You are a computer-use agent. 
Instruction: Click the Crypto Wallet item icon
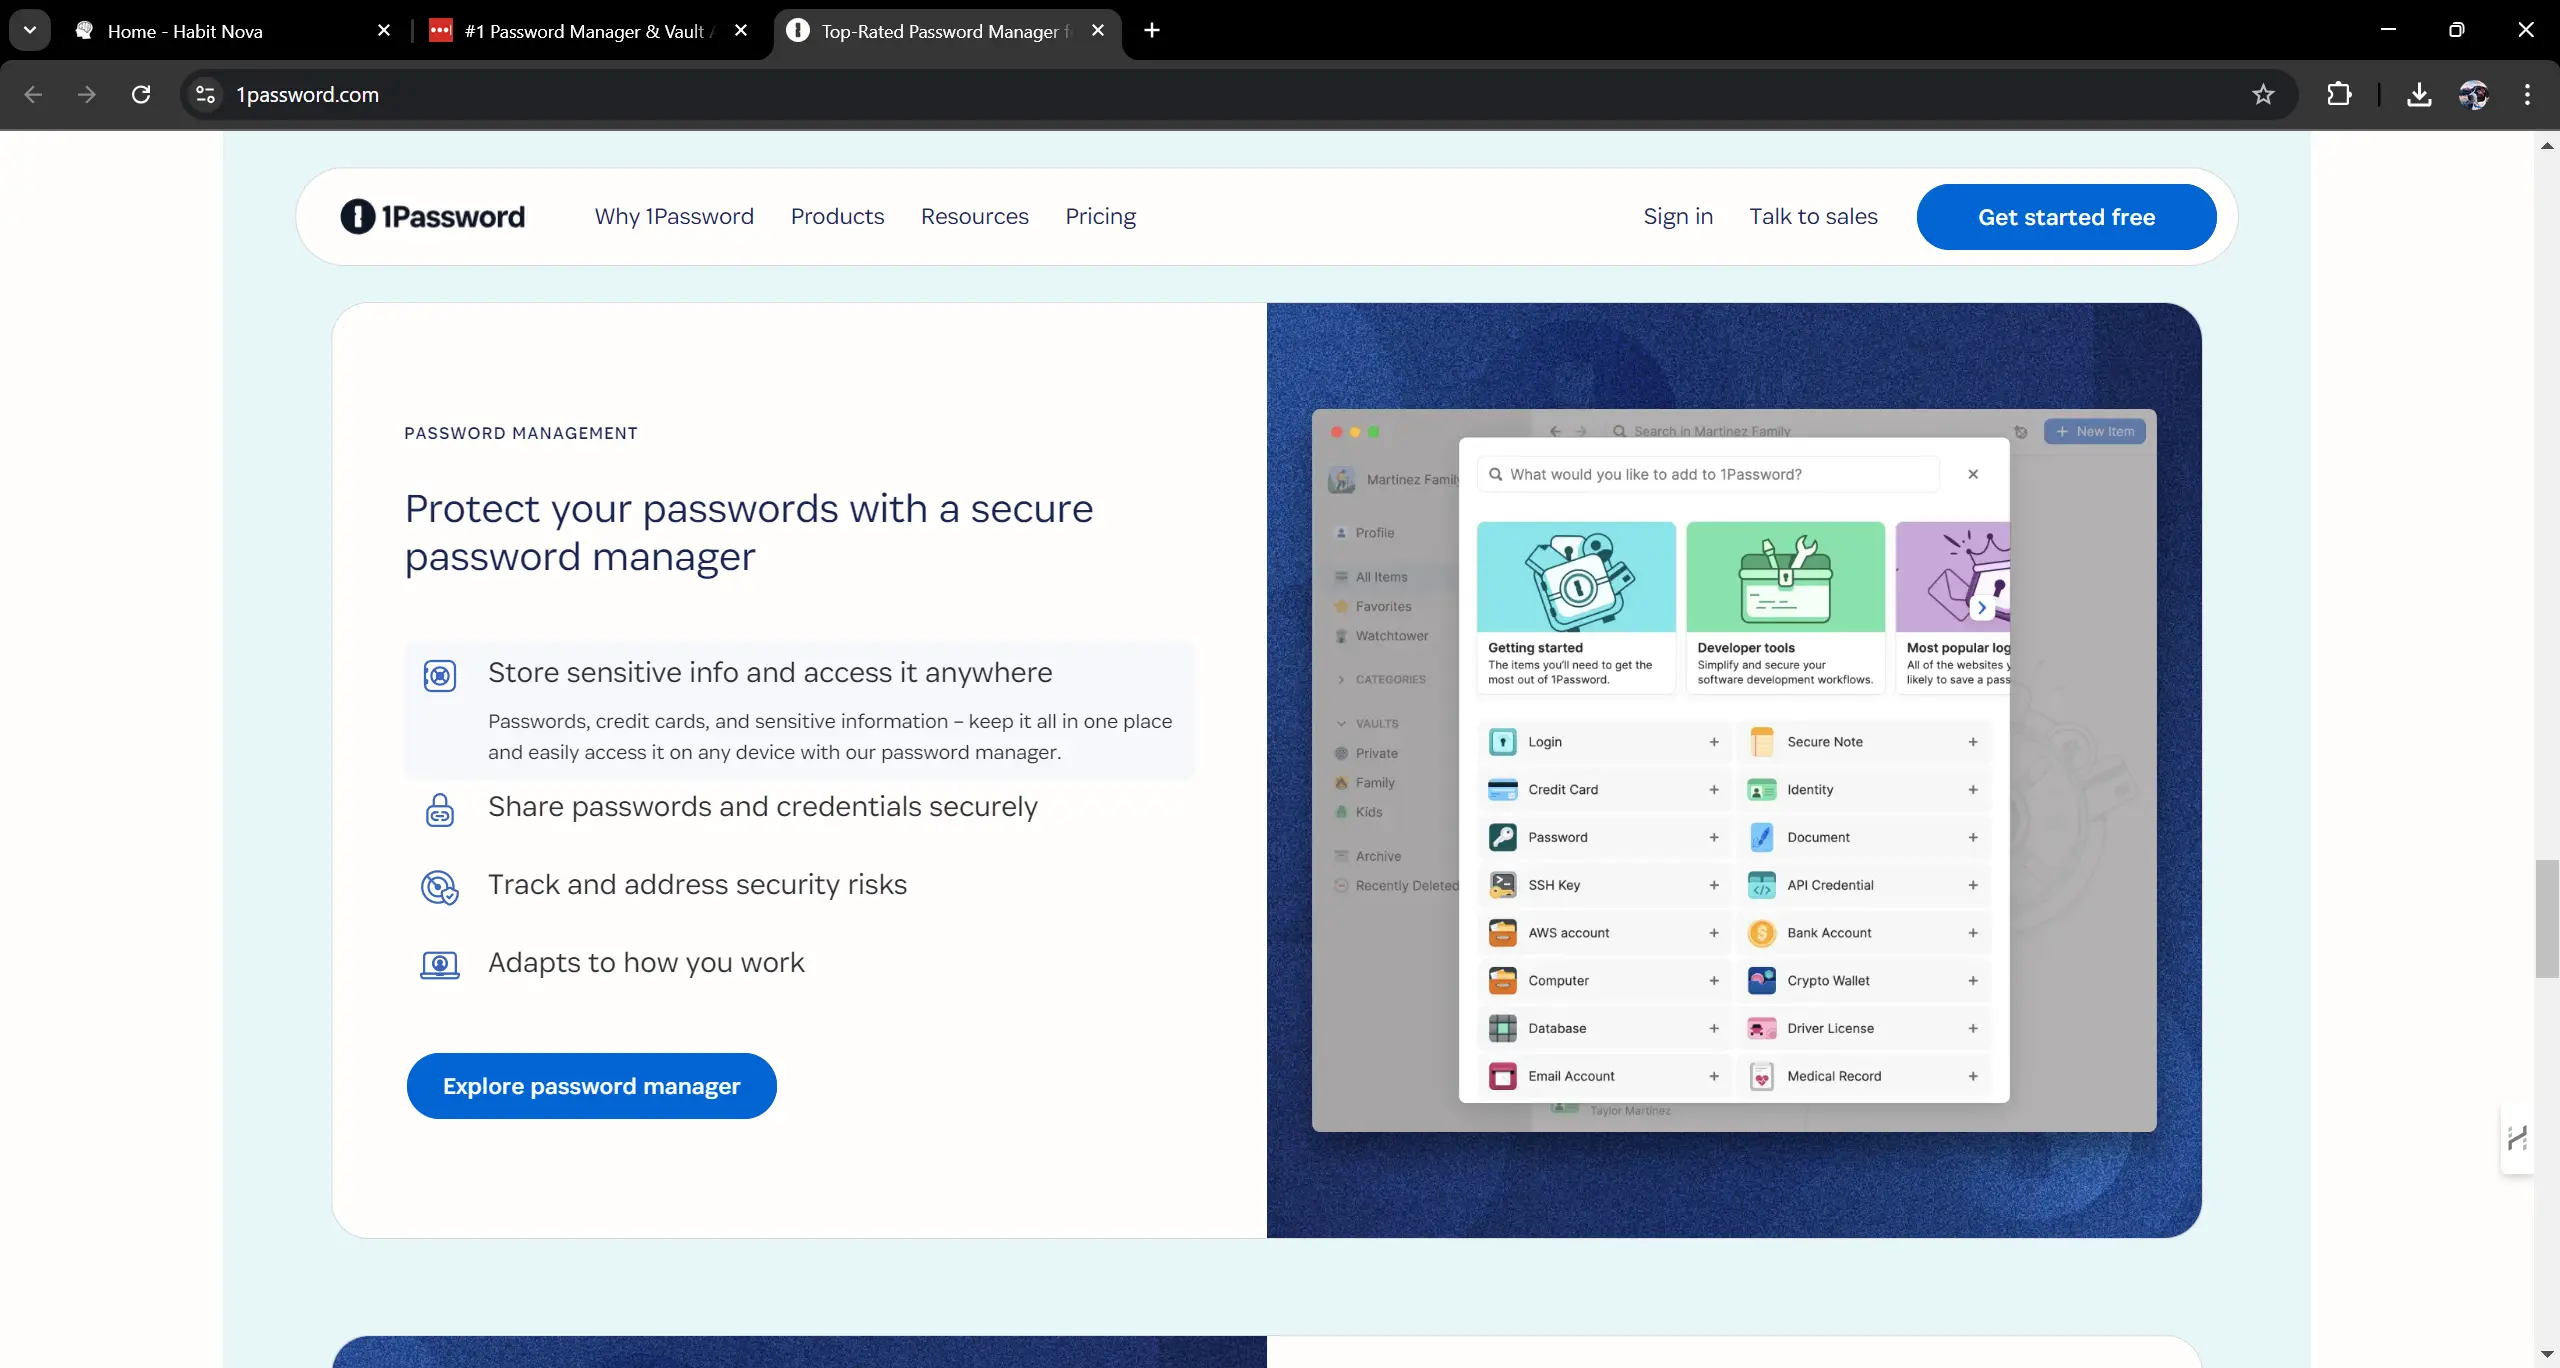coord(1761,981)
